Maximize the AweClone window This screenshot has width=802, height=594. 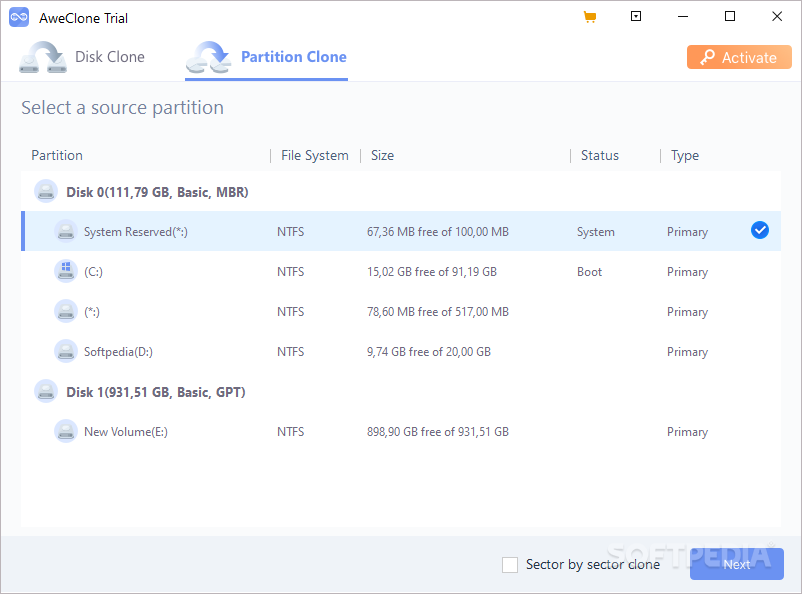[730, 16]
